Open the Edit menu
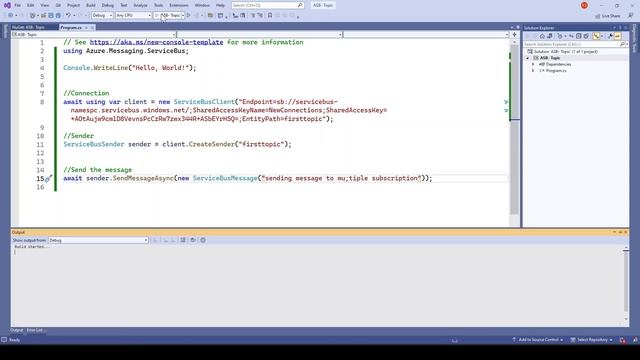Viewport: 640px width, 360px height. tap(31, 5)
